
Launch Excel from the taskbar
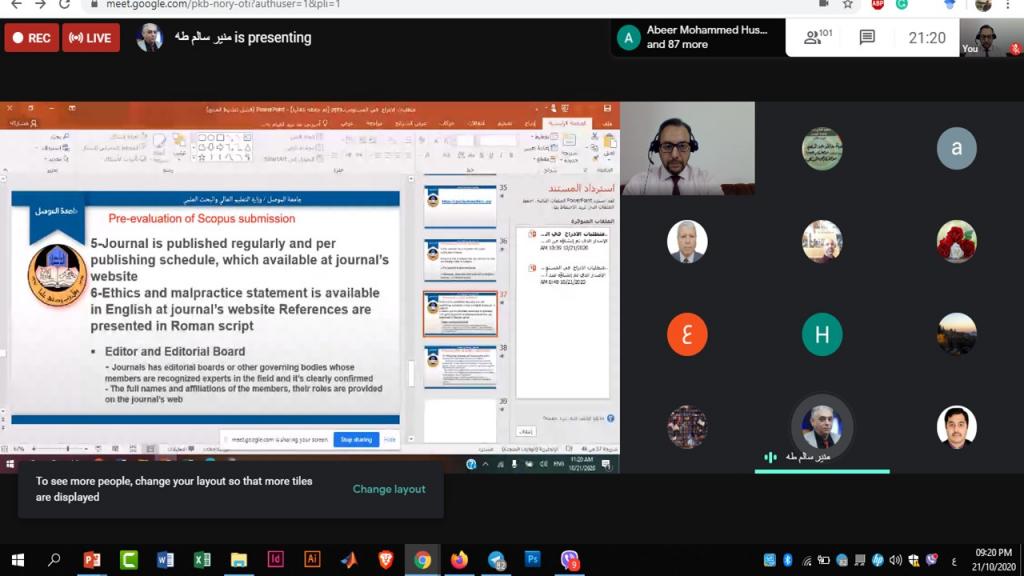[x=201, y=560]
